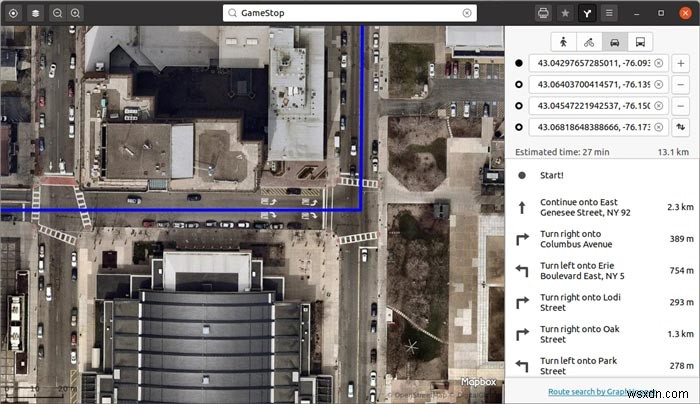Select bicycle route mode
The image size is (700, 404).
pos(589,42)
